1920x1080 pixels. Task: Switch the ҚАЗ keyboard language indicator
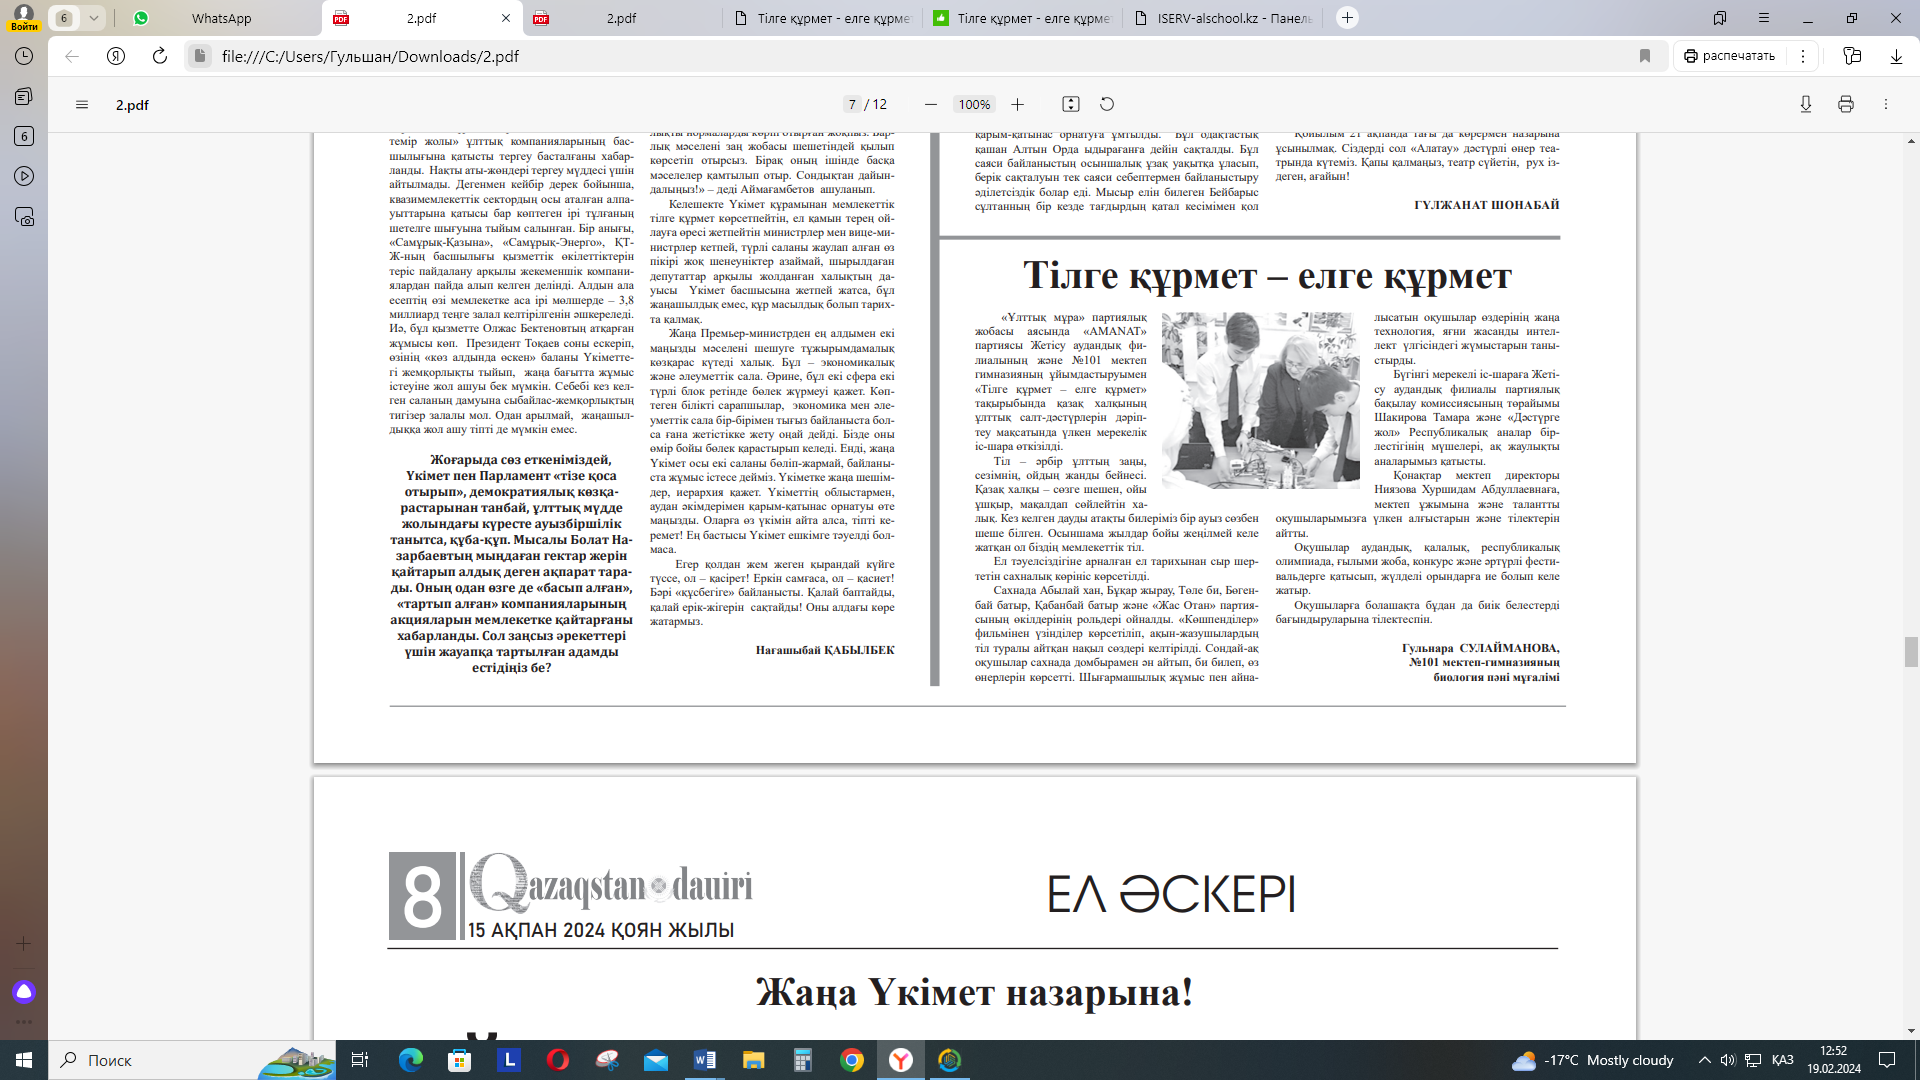[1782, 1060]
